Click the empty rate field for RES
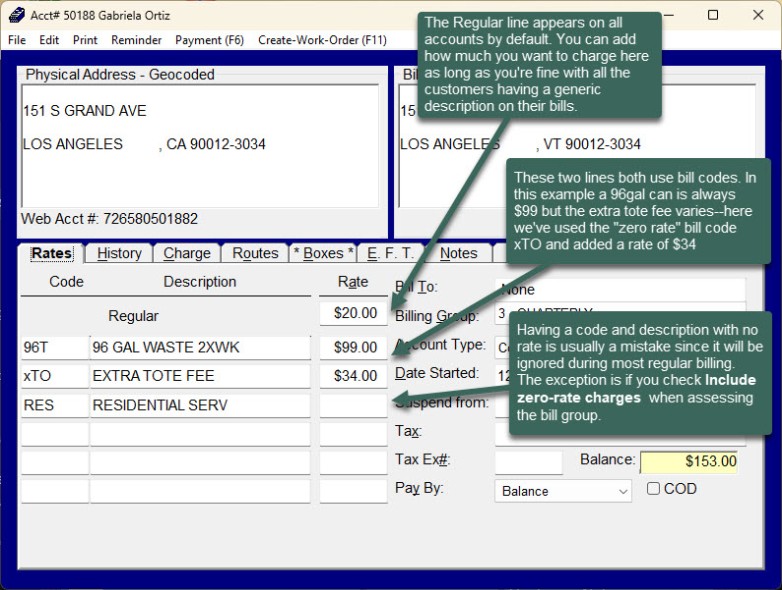Viewport: 782px width, 590px height. click(x=353, y=406)
